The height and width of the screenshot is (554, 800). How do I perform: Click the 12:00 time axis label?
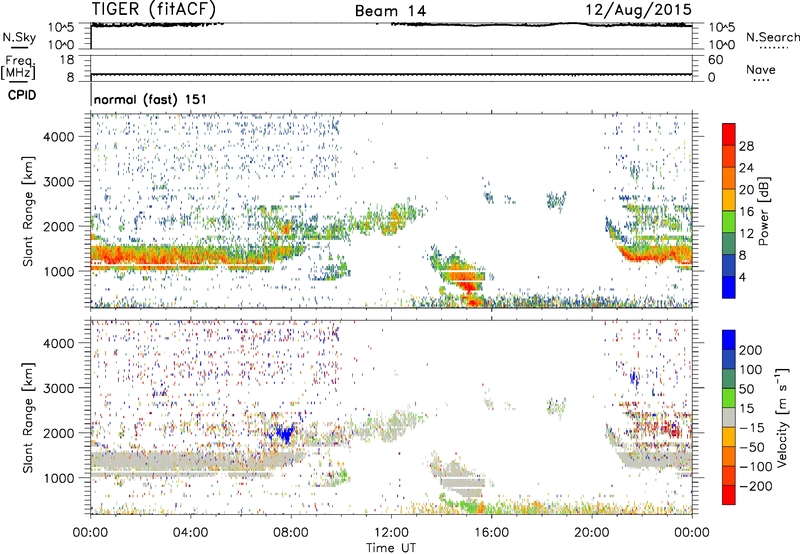[x=391, y=533]
